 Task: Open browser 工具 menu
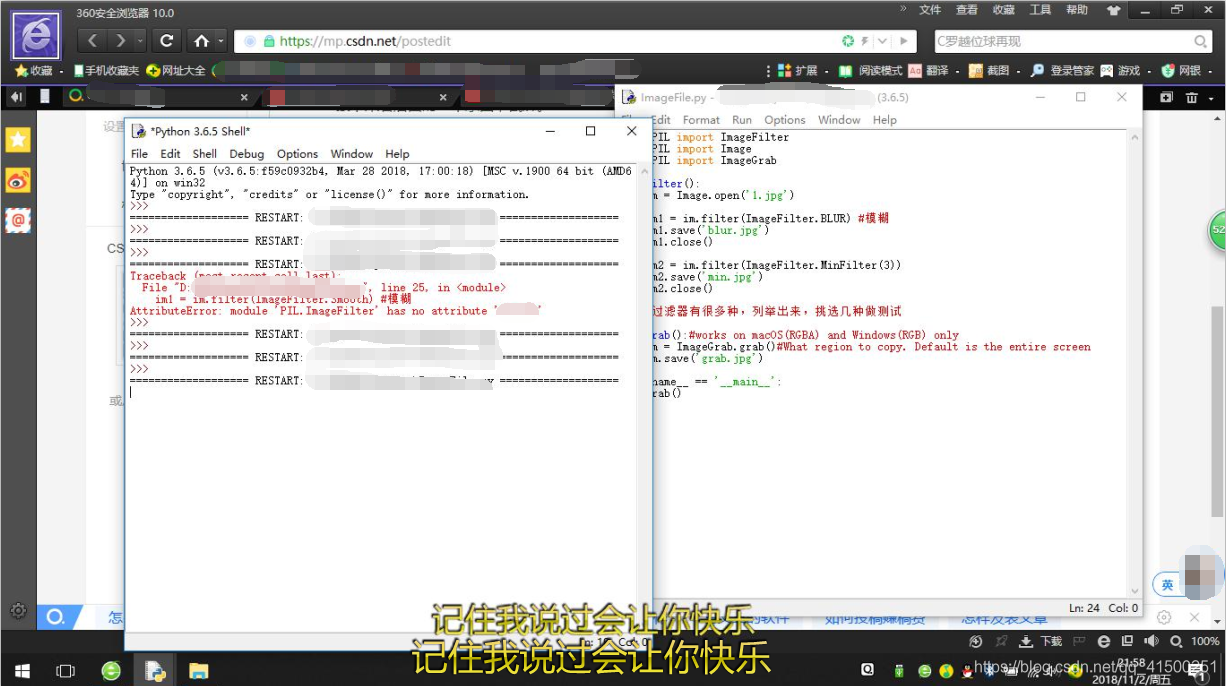[1040, 10]
